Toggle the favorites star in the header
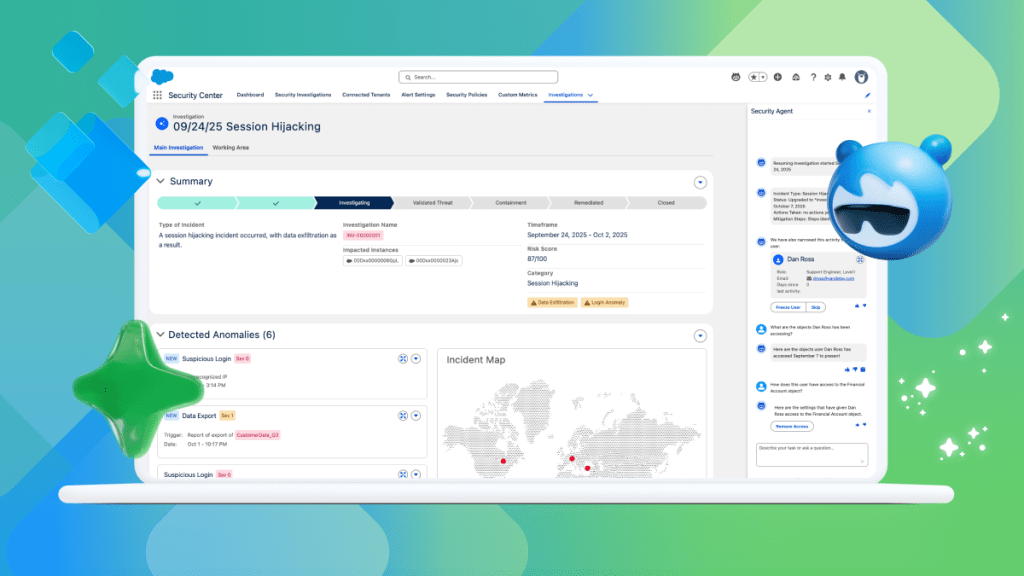The width and height of the screenshot is (1024, 576). click(753, 76)
